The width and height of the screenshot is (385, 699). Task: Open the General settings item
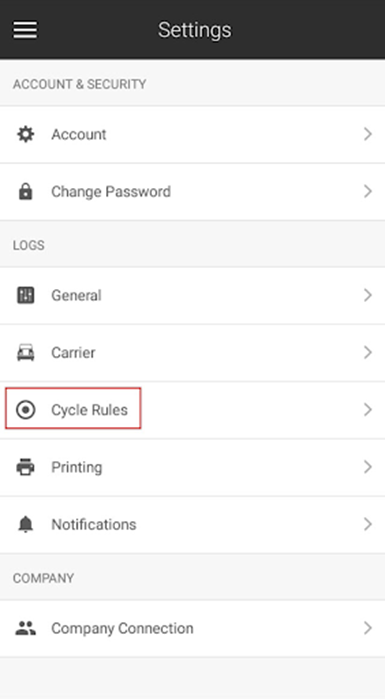tap(192, 296)
